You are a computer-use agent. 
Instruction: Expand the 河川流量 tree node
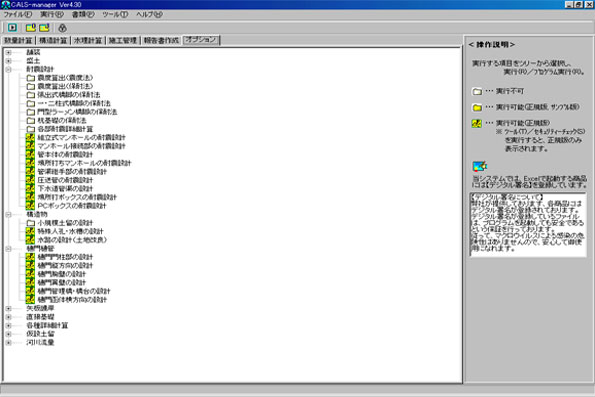(8, 343)
